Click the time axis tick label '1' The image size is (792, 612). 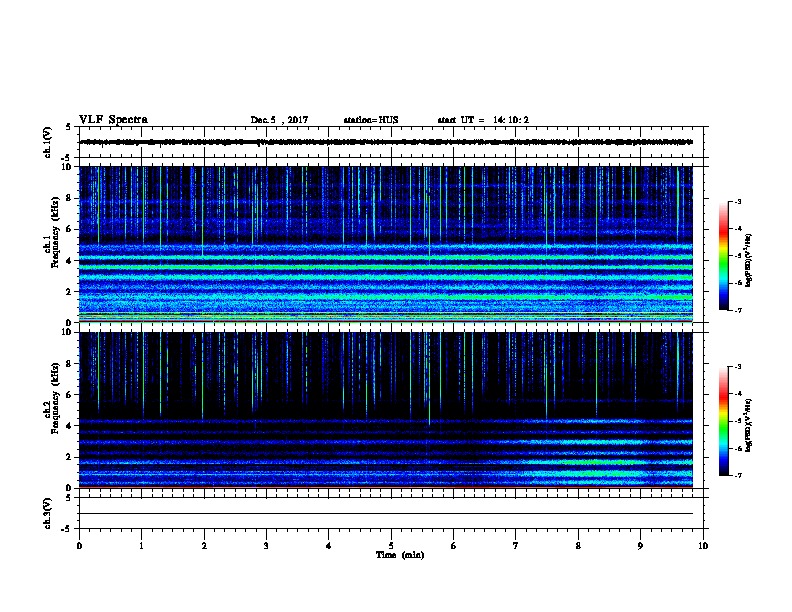141,546
